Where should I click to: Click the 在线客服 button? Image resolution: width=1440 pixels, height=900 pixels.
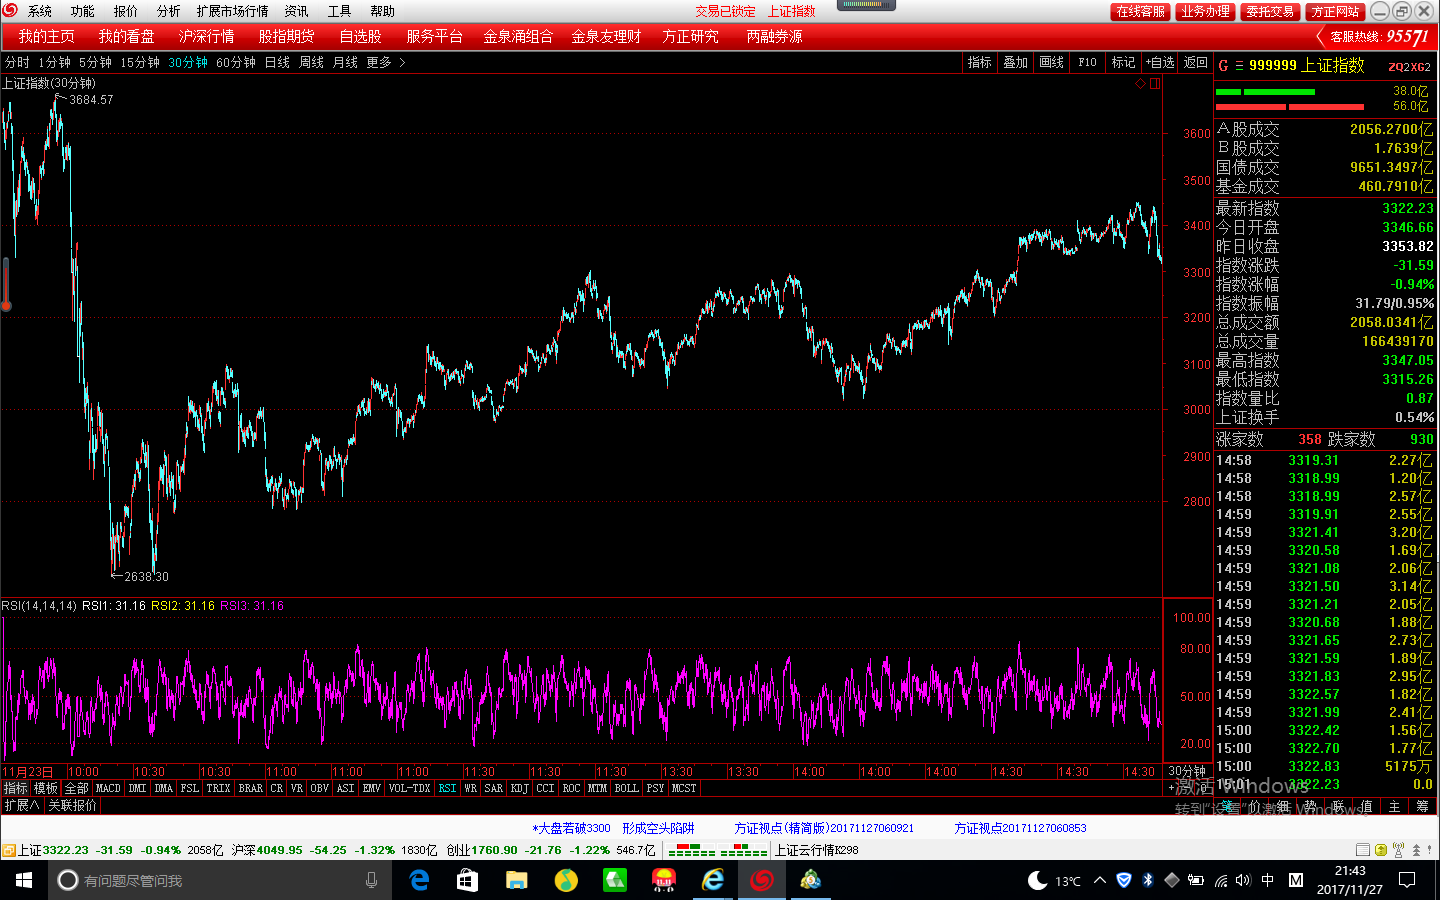click(x=1141, y=11)
